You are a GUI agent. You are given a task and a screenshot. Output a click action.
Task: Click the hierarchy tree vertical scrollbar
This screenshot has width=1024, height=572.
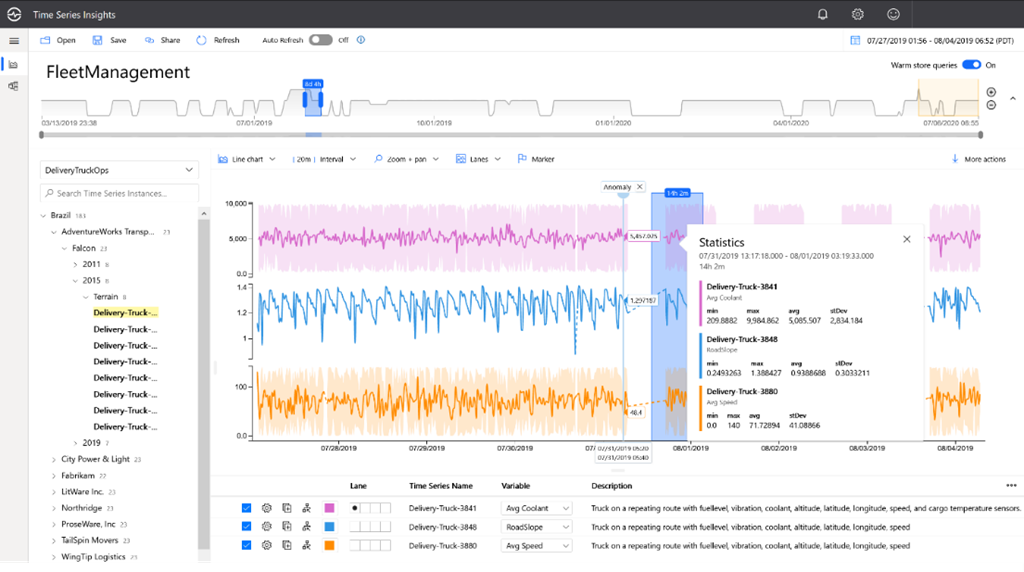point(204,384)
